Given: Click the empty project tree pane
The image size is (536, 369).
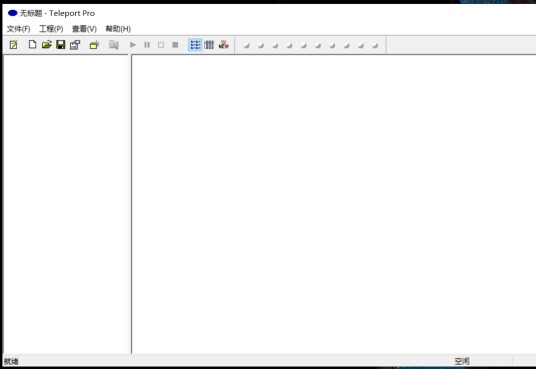Looking at the screenshot, I should point(66,203).
